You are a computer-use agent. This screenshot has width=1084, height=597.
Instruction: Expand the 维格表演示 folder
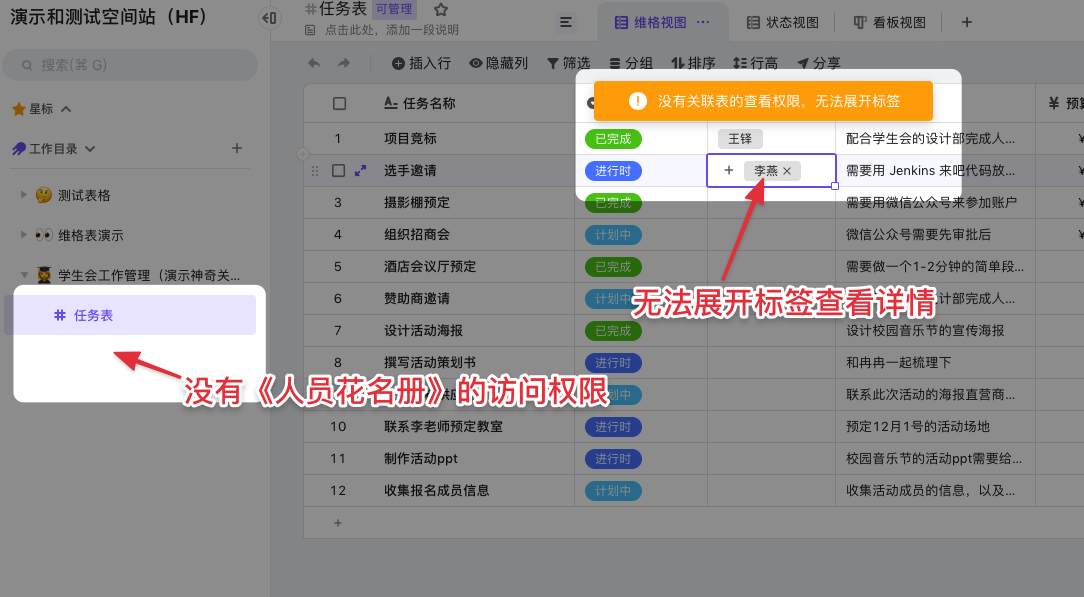(x=25, y=235)
